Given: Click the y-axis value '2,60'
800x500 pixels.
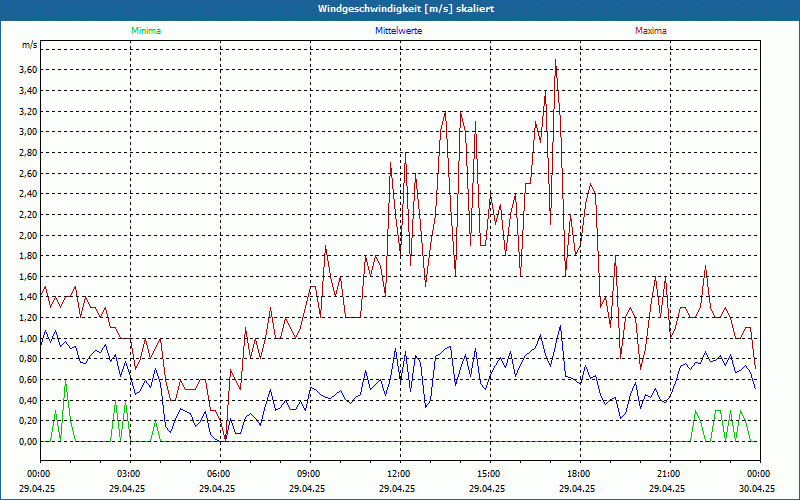Looking at the screenshot, I should 28,173.
